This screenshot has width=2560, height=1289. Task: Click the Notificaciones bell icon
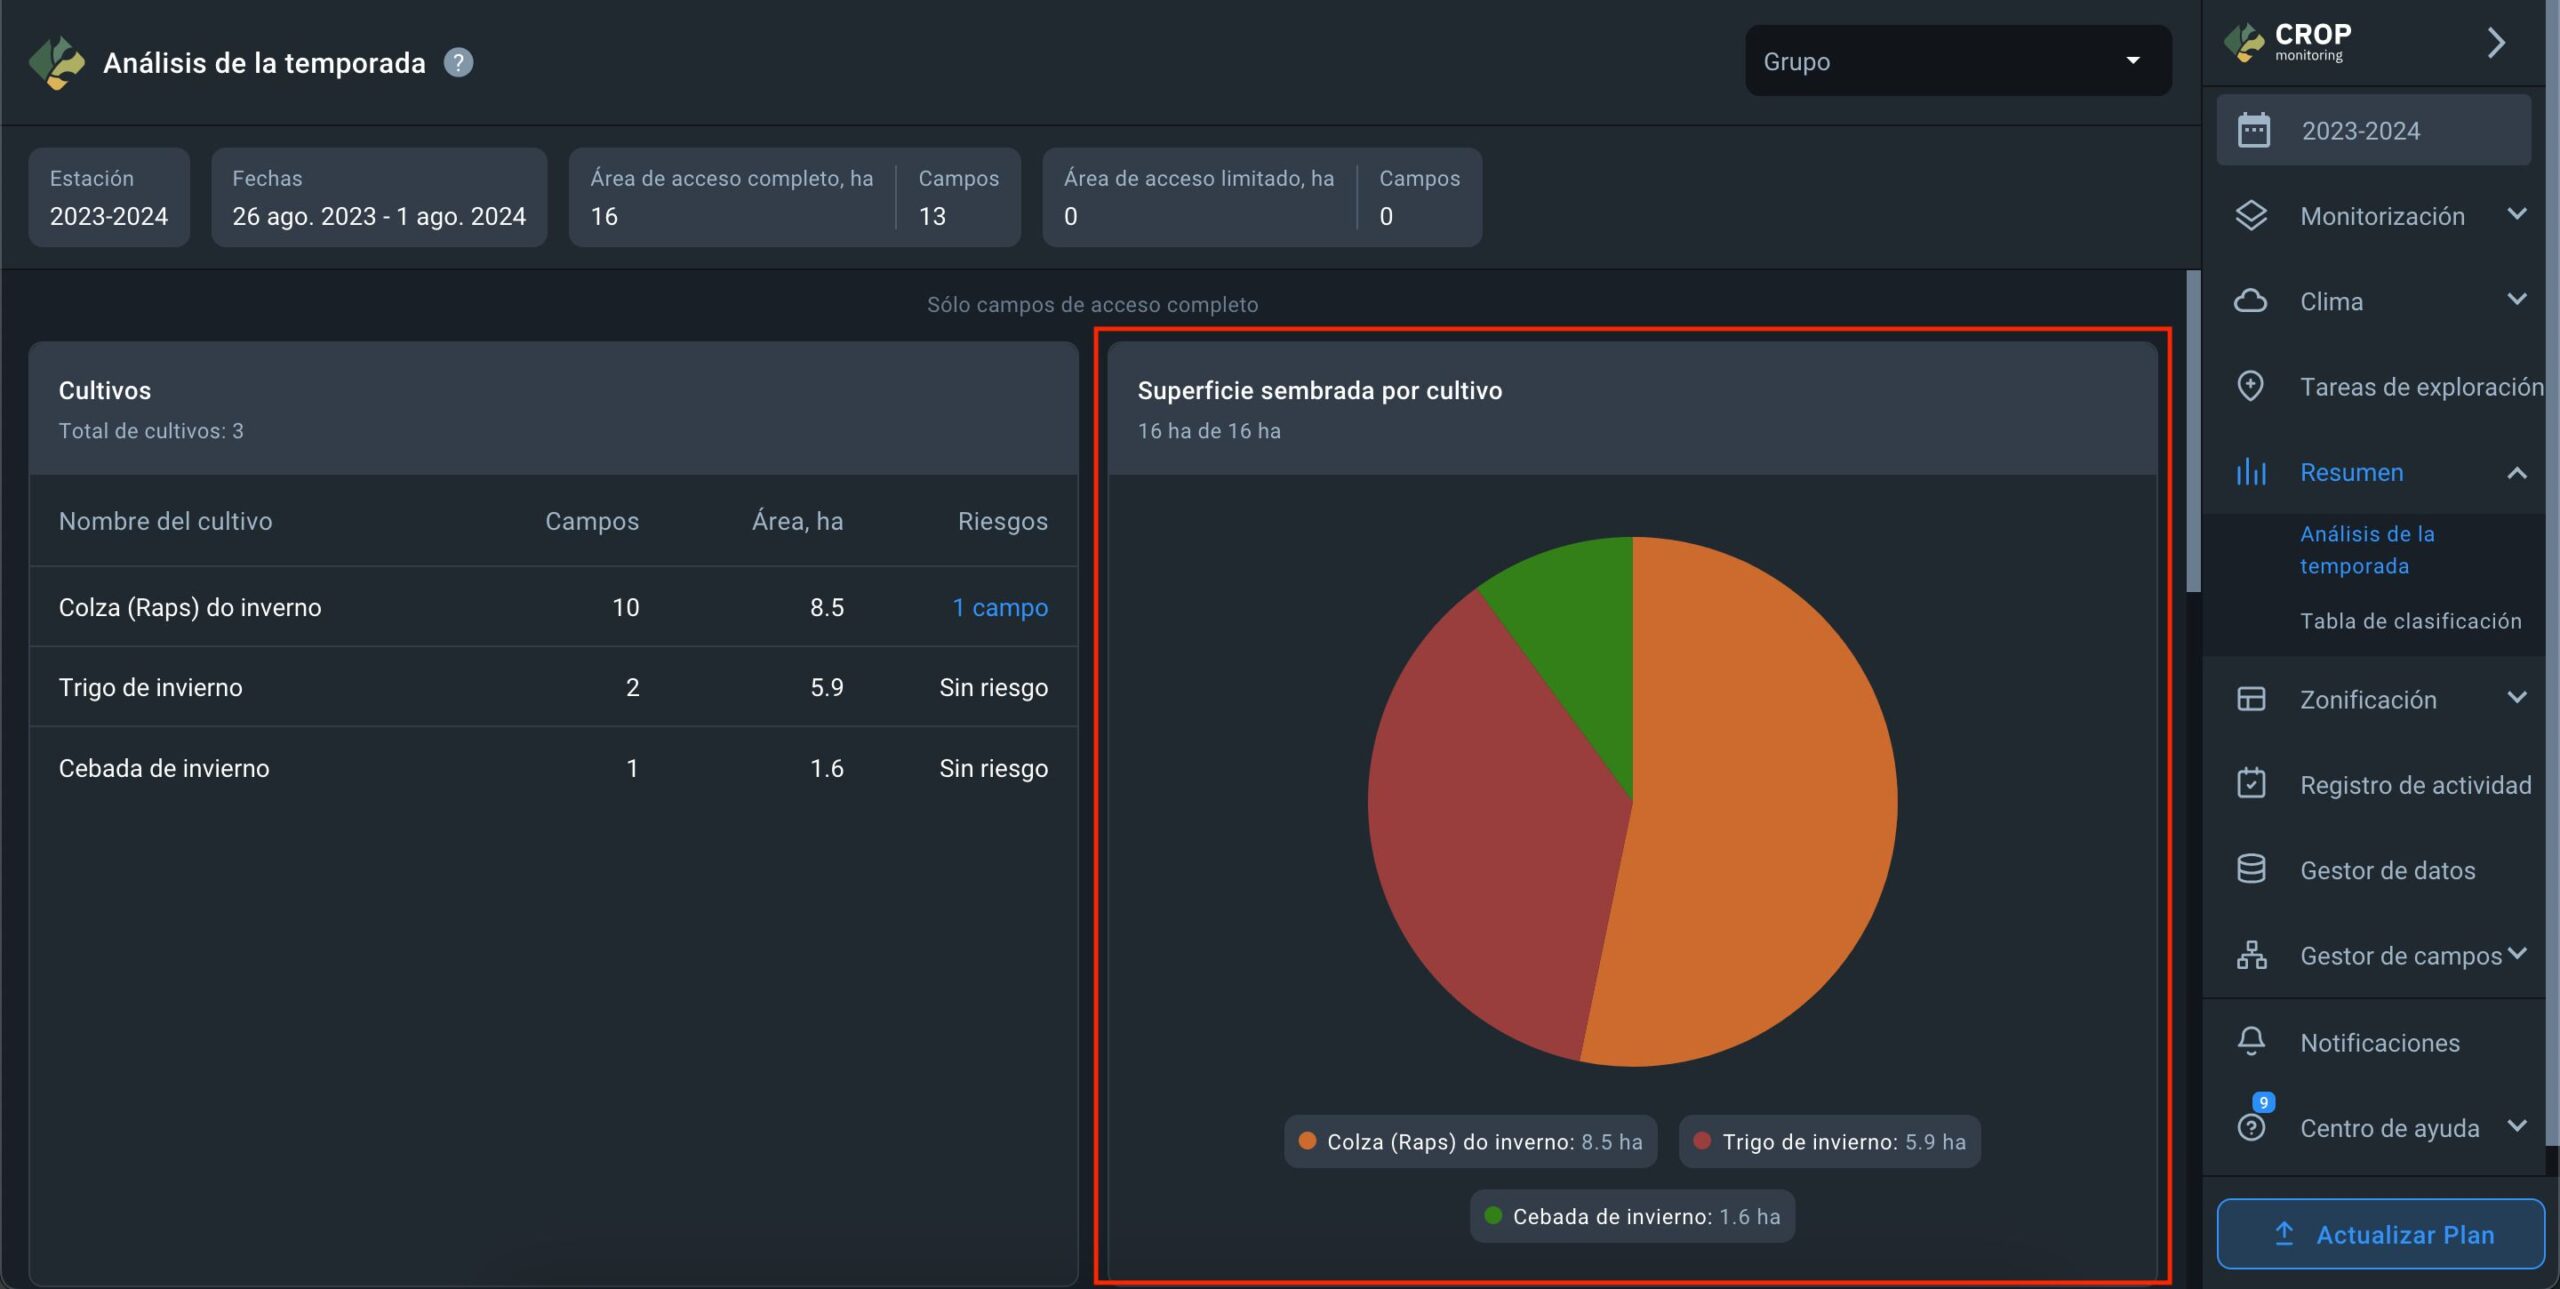(2251, 1041)
